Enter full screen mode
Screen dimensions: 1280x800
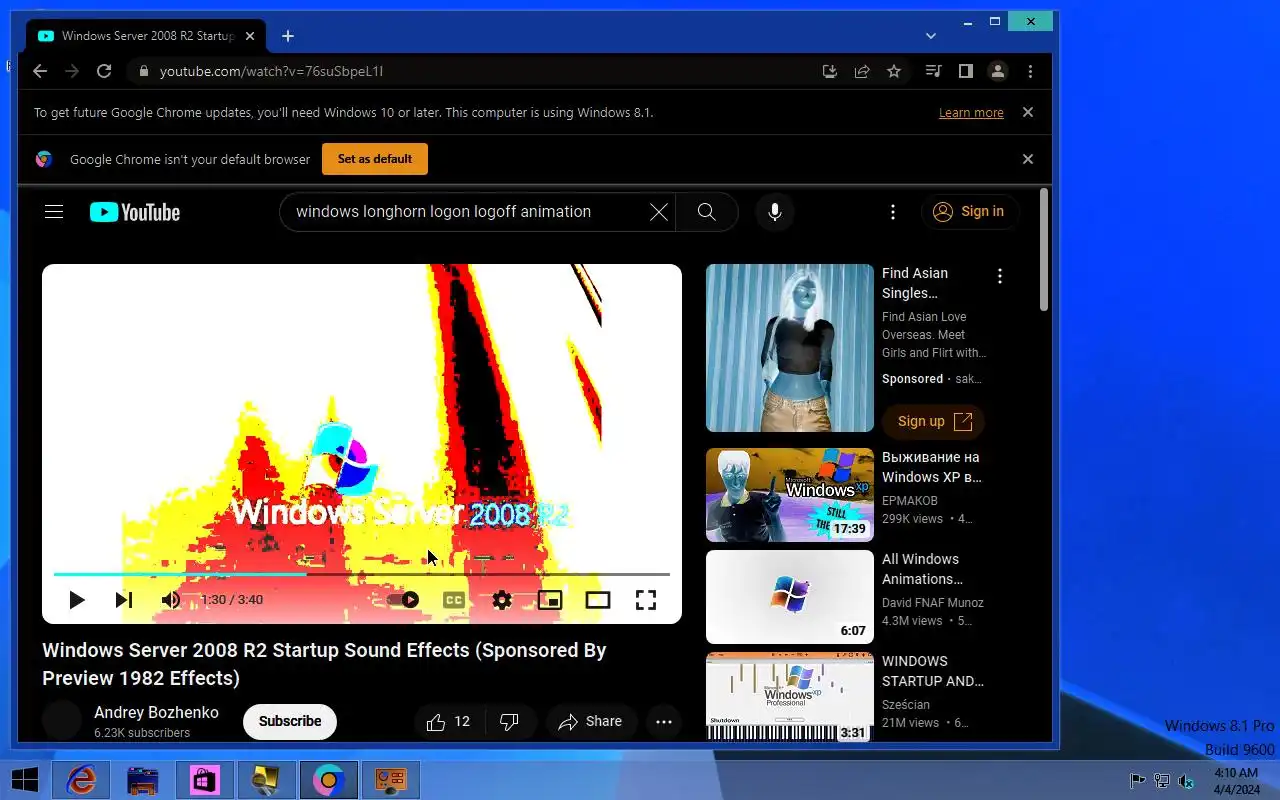(646, 600)
